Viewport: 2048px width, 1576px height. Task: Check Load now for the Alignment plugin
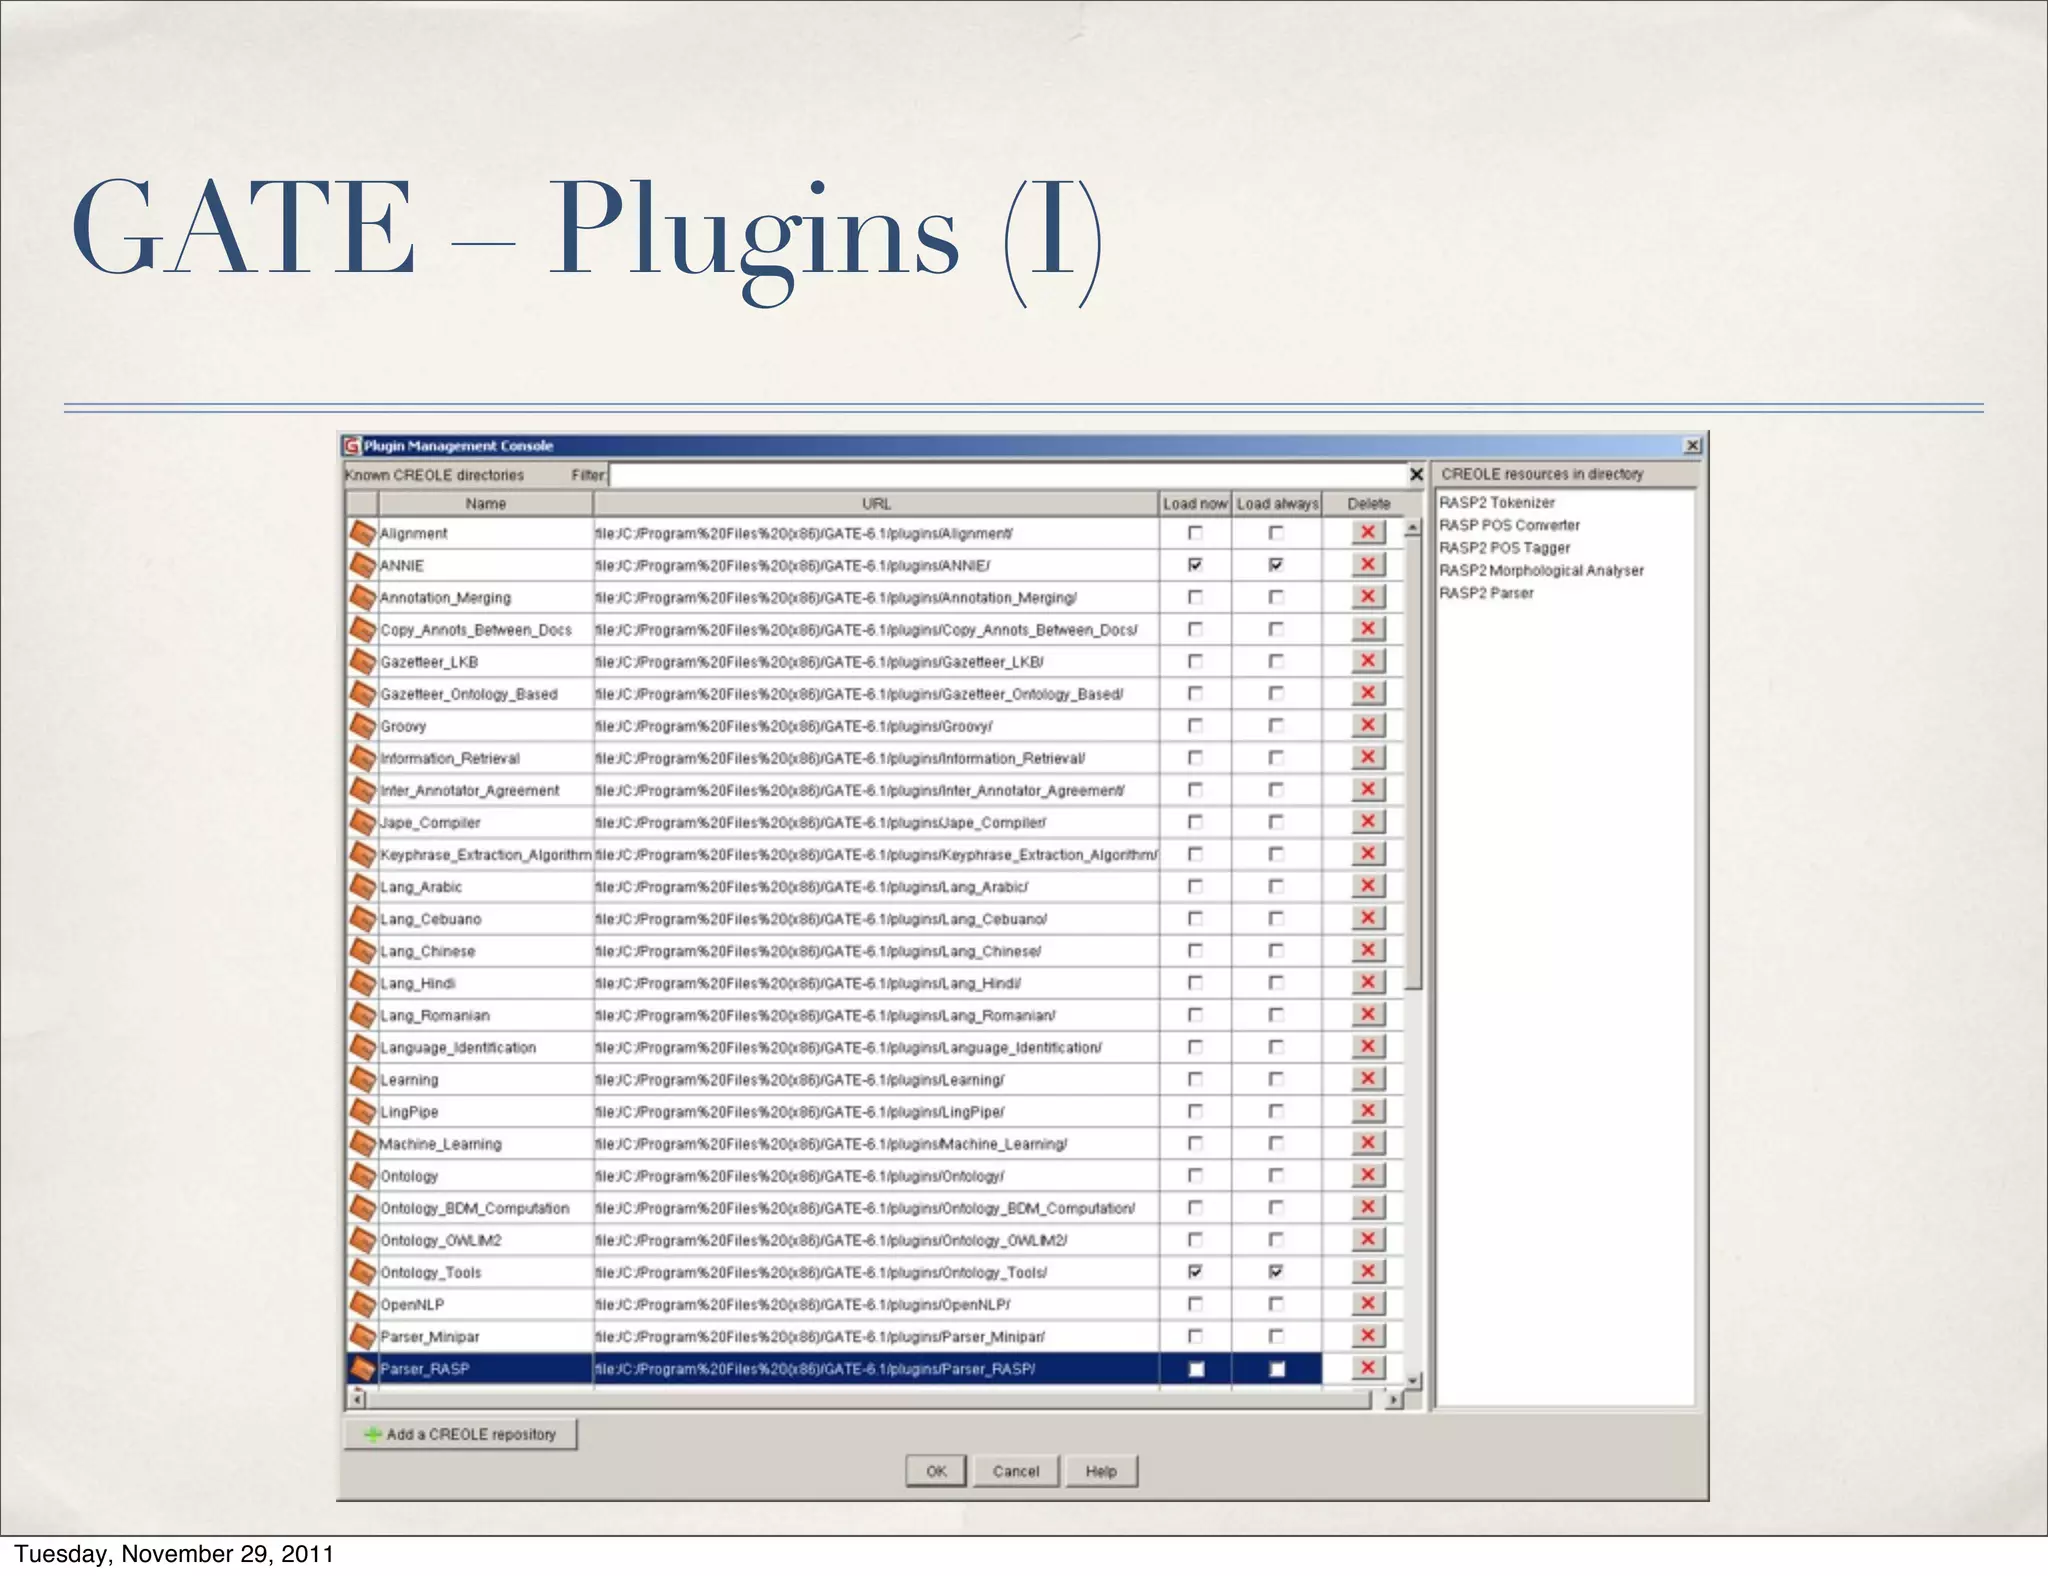(x=1195, y=533)
